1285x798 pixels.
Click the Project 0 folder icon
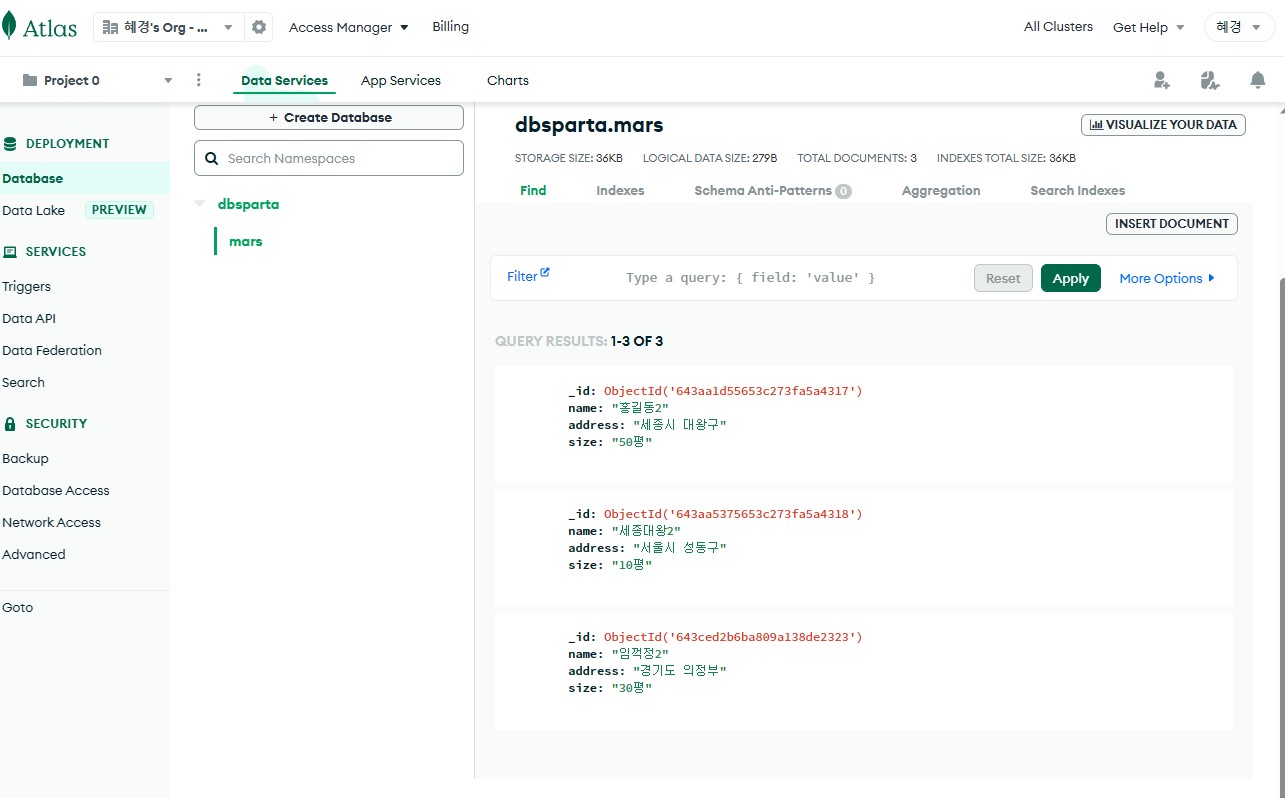point(30,80)
